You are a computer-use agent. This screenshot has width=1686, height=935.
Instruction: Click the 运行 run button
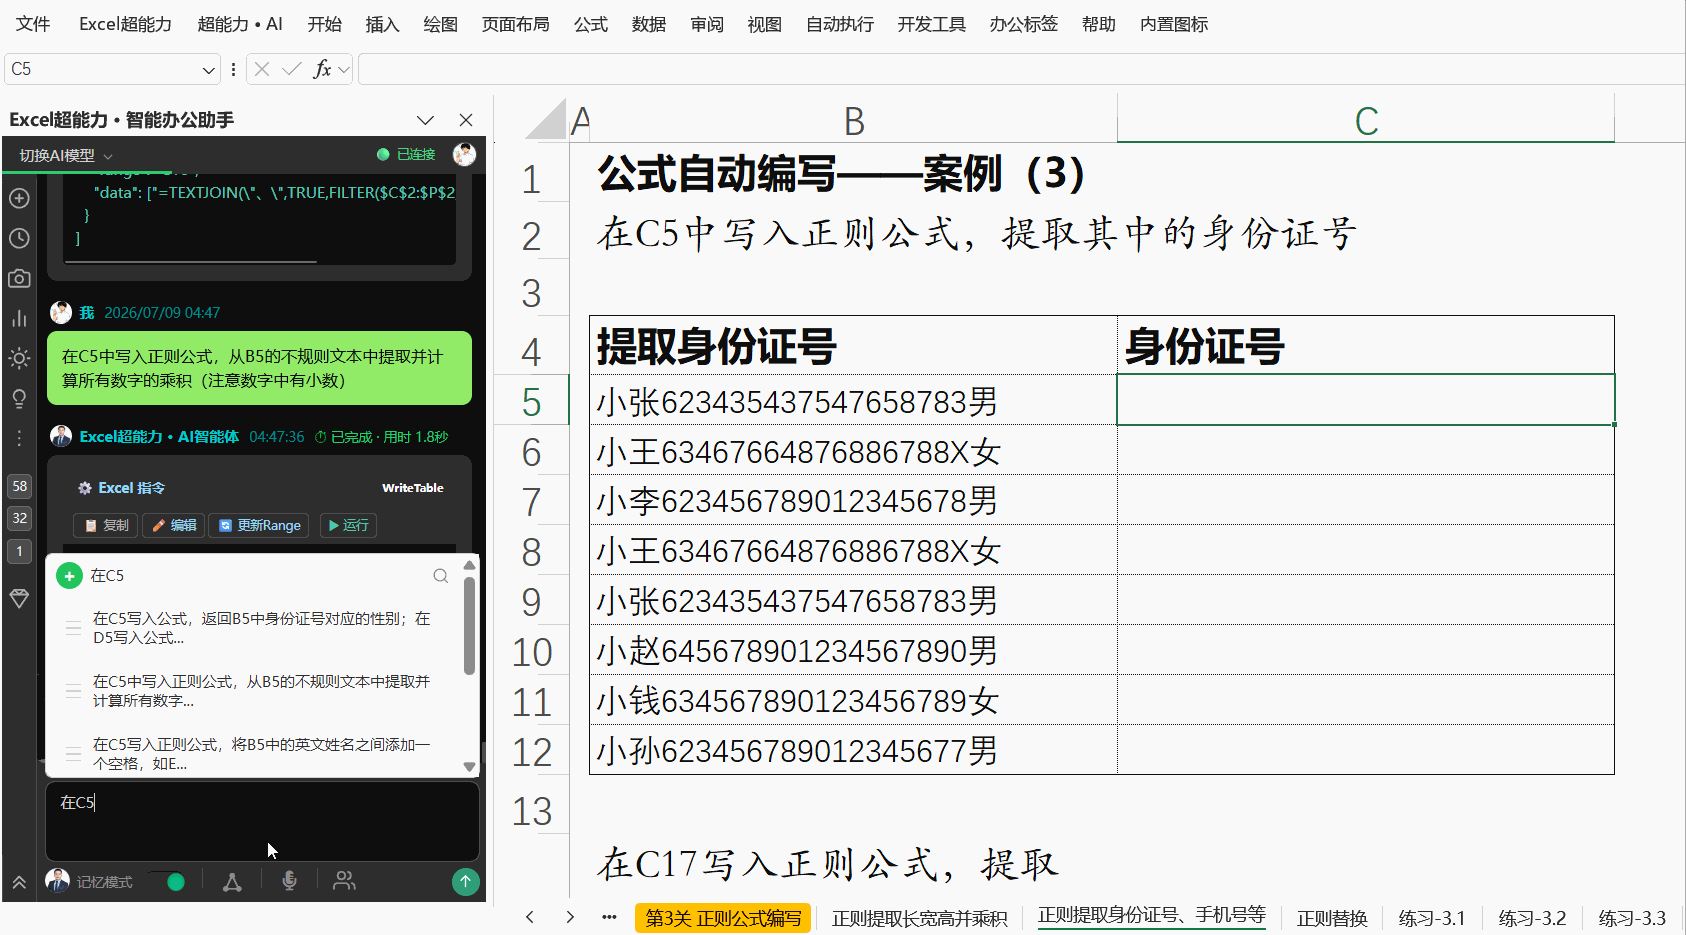click(348, 525)
